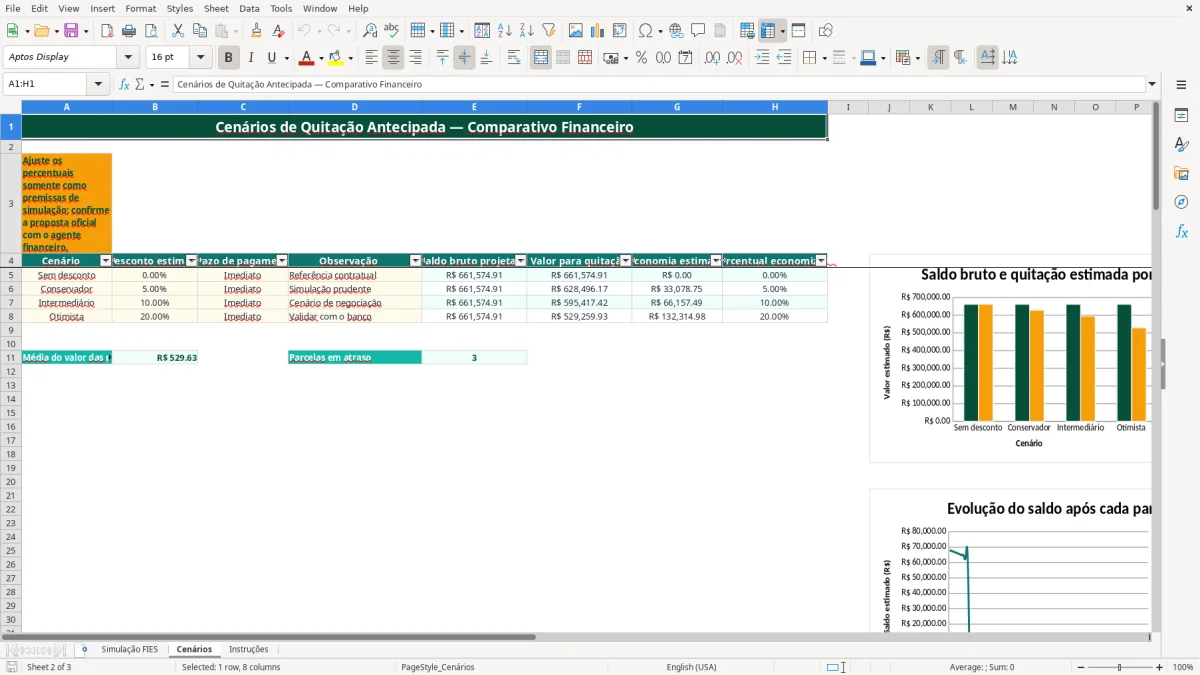Run the Spelling check icon
Image resolution: width=1200 pixels, height=675 pixels.
392,31
